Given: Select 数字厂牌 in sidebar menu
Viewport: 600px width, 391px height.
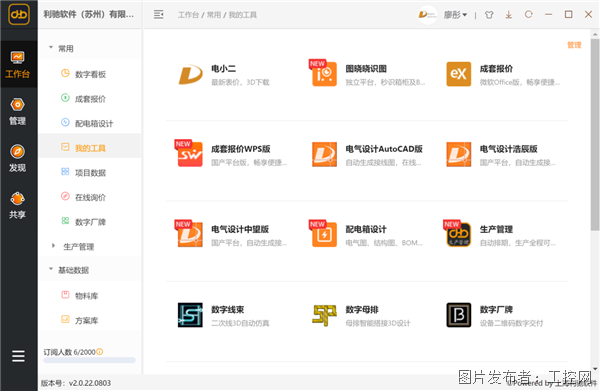Looking at the screenshot, I should tap(90, 222).
